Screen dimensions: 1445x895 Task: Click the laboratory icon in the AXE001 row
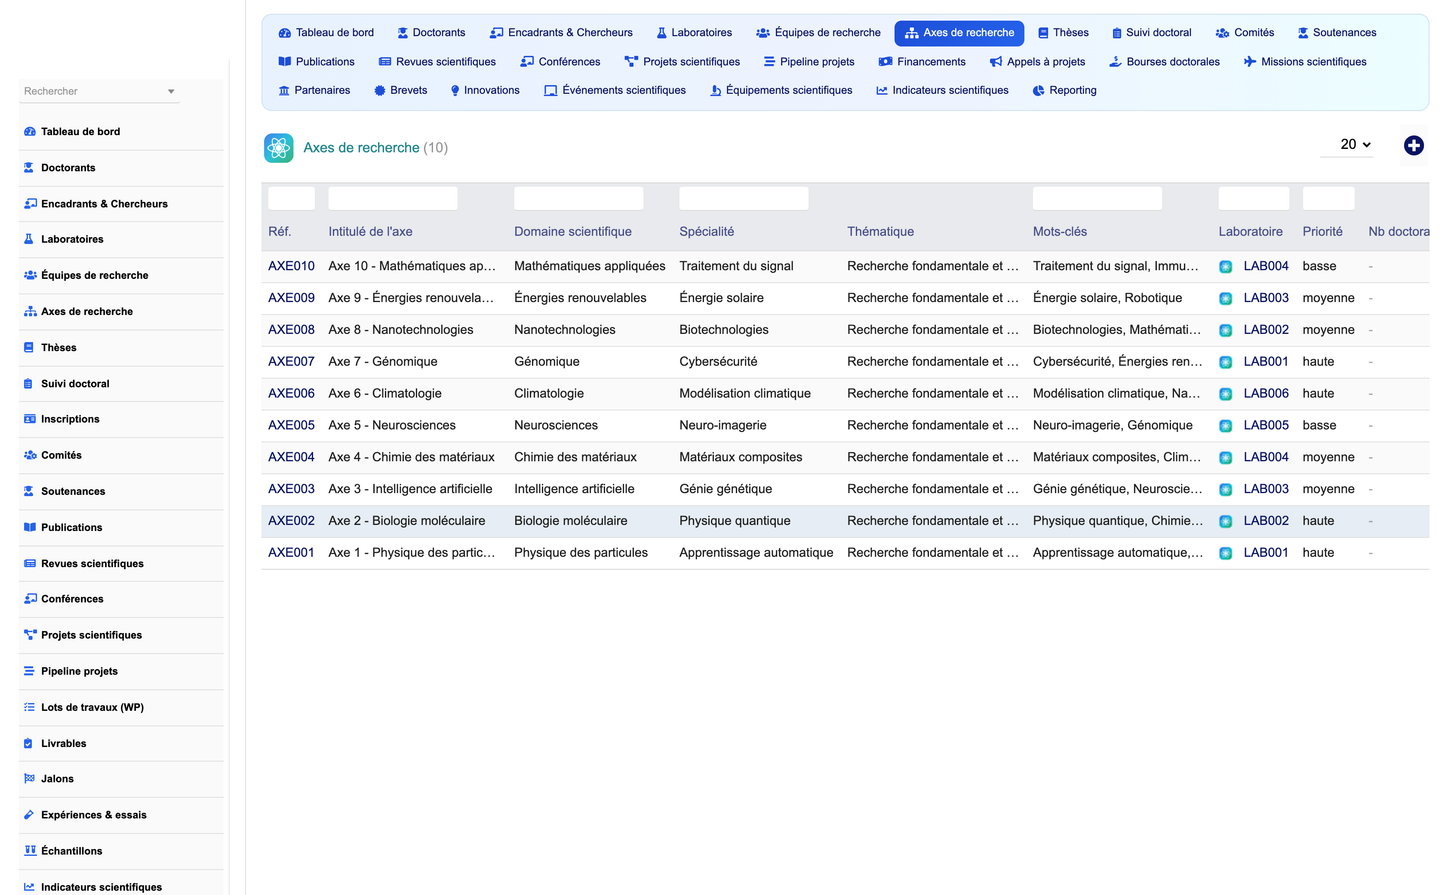(x=1225, y=553)
